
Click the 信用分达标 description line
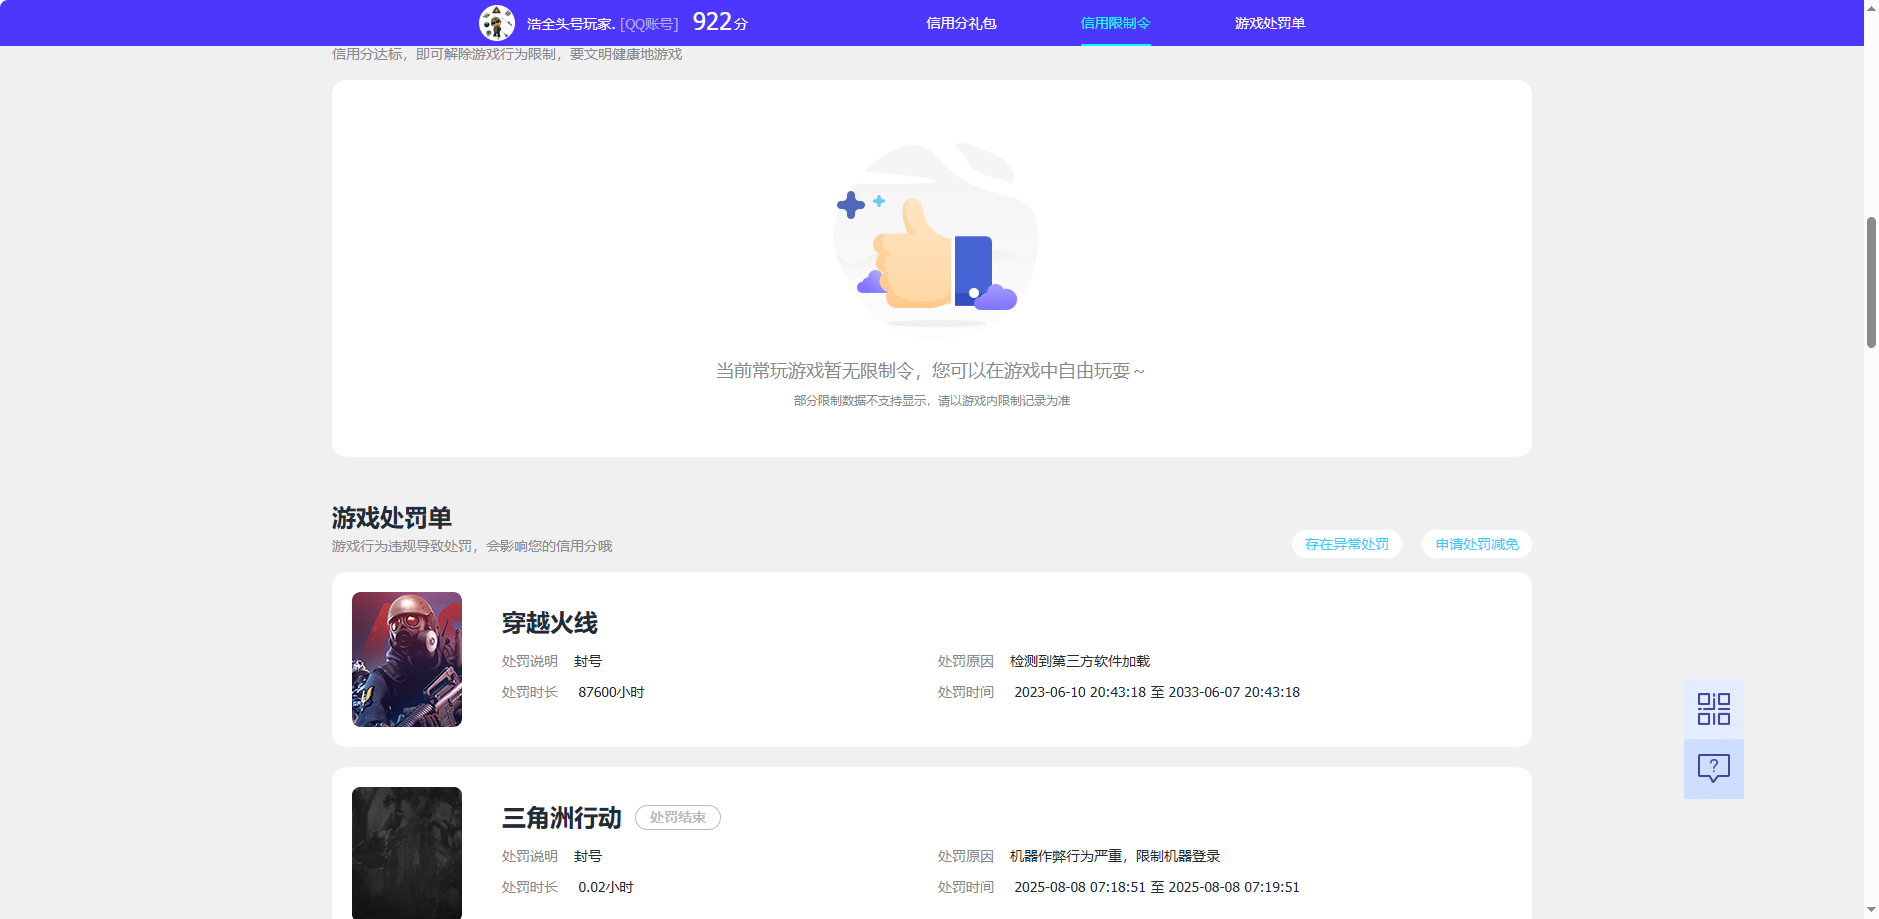click(x=507, y=54)
